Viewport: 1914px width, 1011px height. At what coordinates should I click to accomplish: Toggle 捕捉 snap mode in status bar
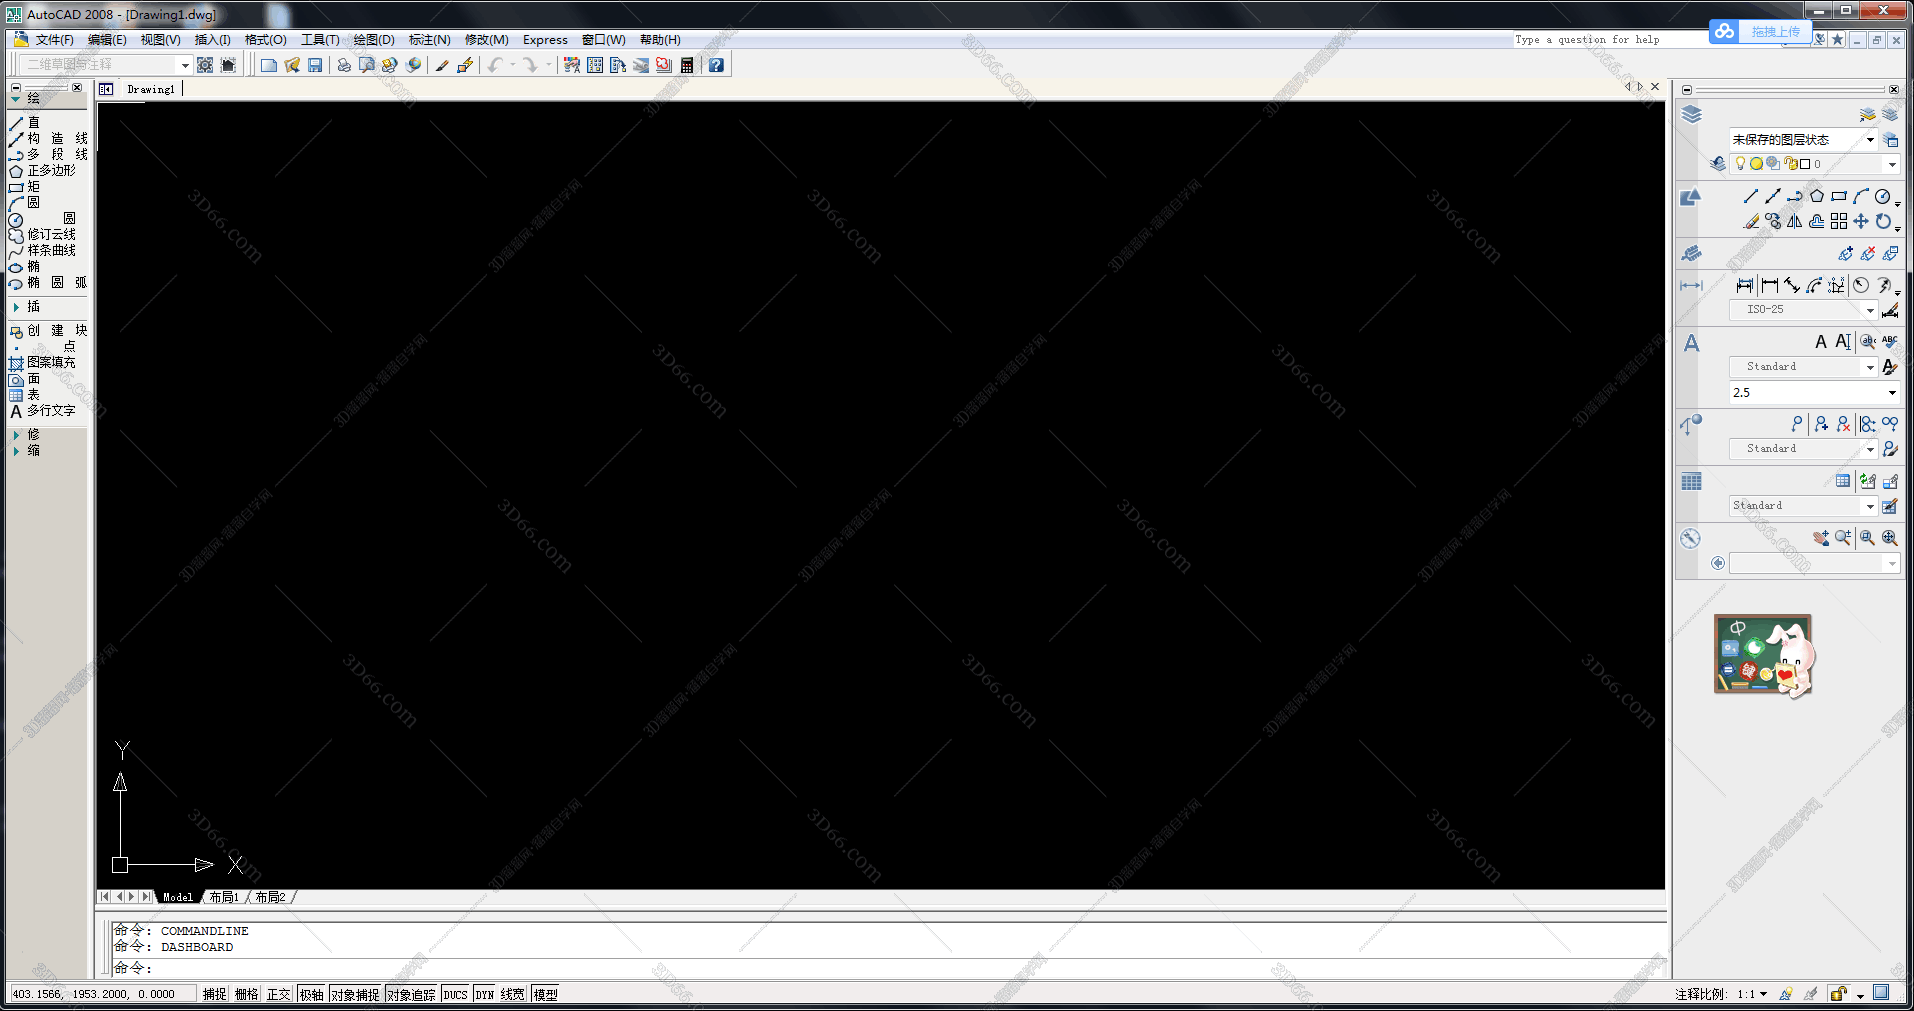click(214, 994)
